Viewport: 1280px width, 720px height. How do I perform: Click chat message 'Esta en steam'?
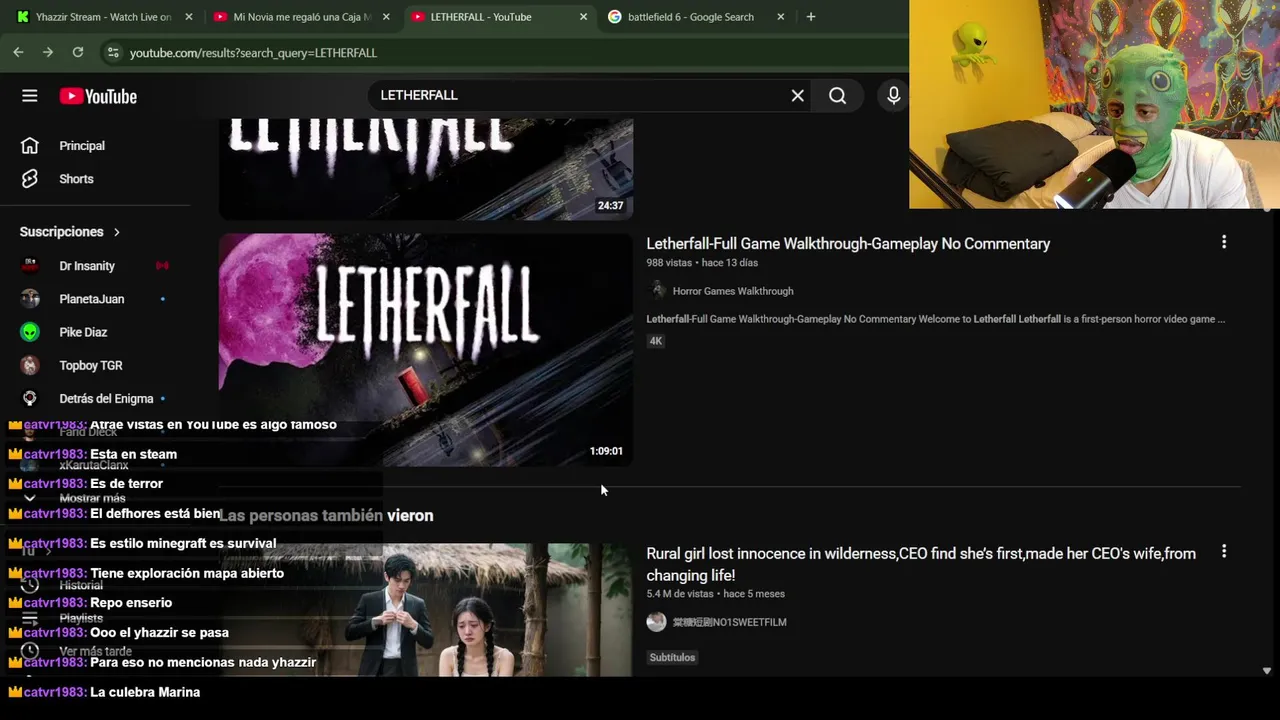(x=134, y=454)
